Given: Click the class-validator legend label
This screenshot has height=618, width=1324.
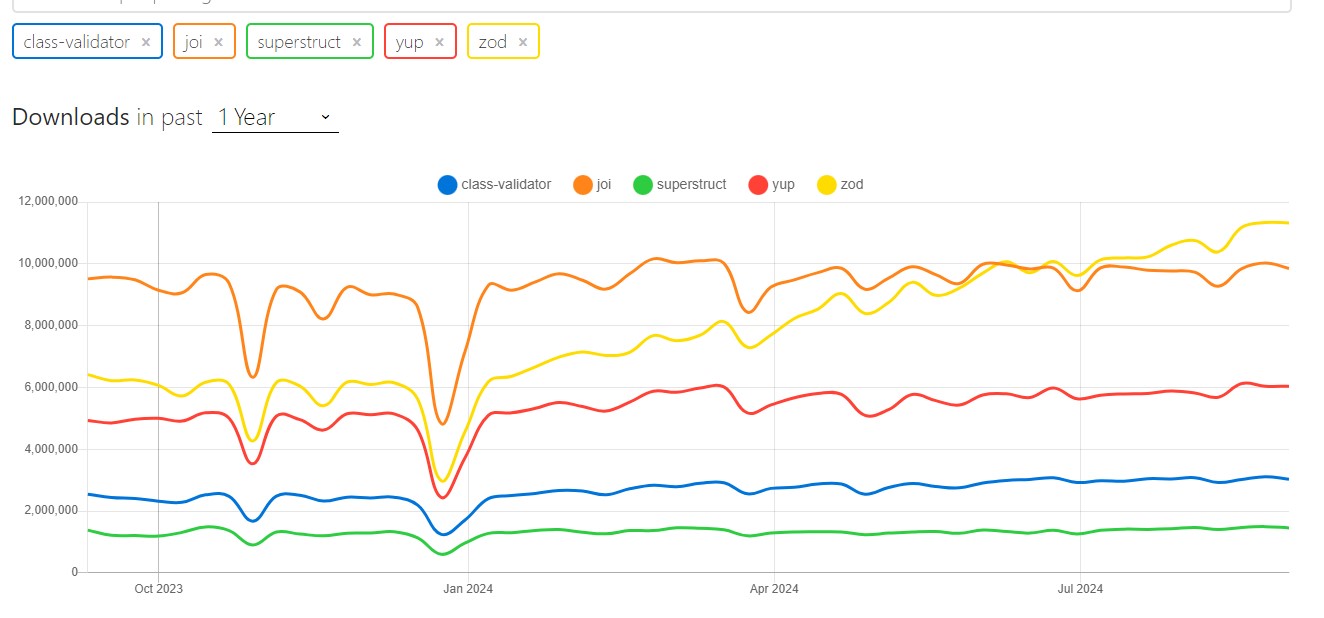Looking at the screenshot, I should [506, 185].
